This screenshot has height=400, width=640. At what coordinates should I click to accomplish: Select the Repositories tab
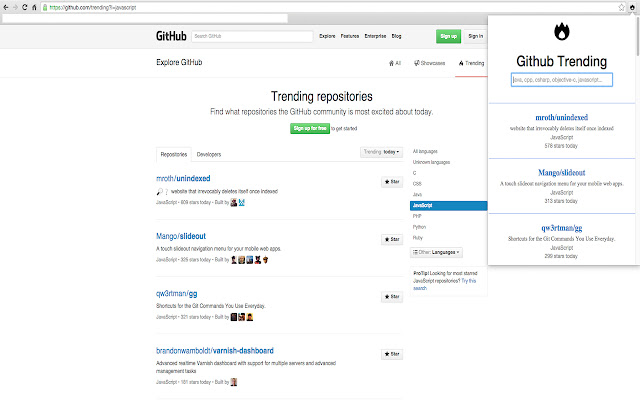coord(173,154)
